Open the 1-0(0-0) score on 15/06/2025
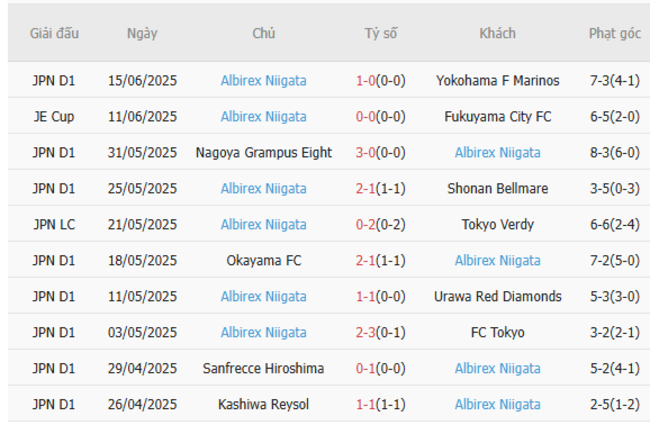The image size is (650, 425). (x=380, y=81)
